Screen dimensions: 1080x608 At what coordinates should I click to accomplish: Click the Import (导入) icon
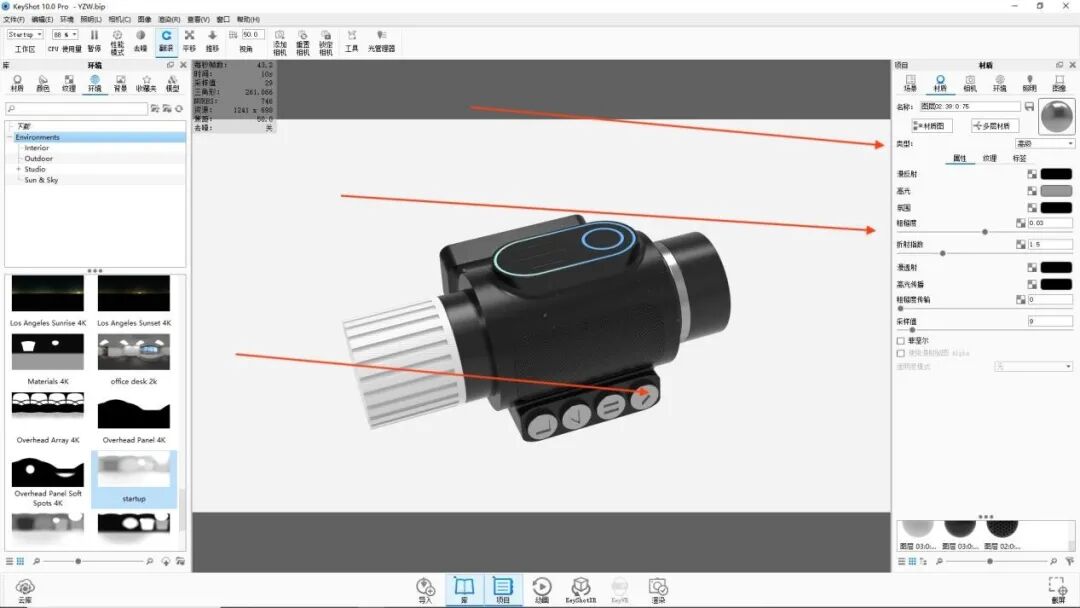(424, 587)
